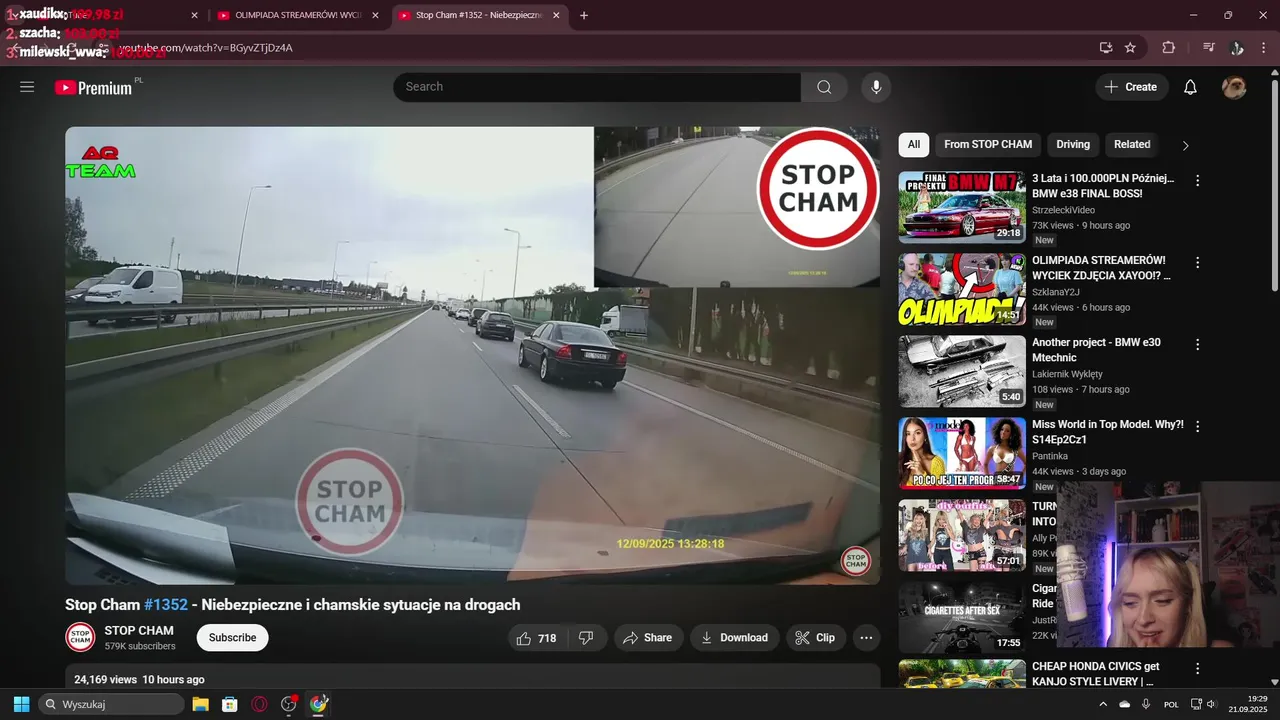
Task: Click the YouTube search field
Action: (x=597, y=87)
